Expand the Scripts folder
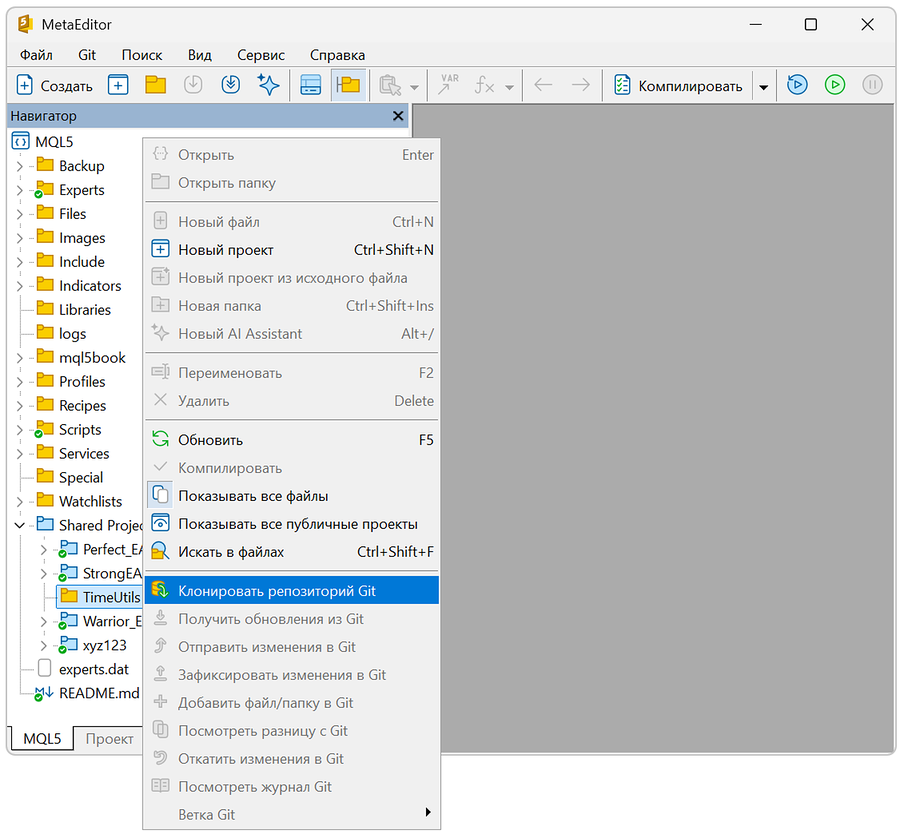 click(x=20, y=430)
